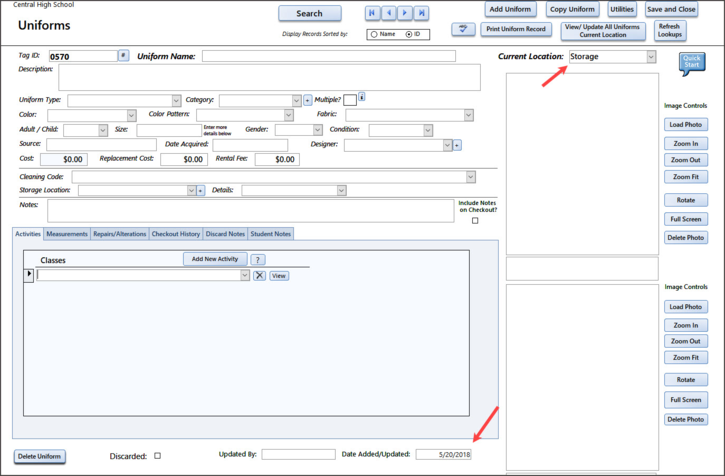725x476 pixels.
Task: Click the Add Uniform button
Action: point(510,9)
